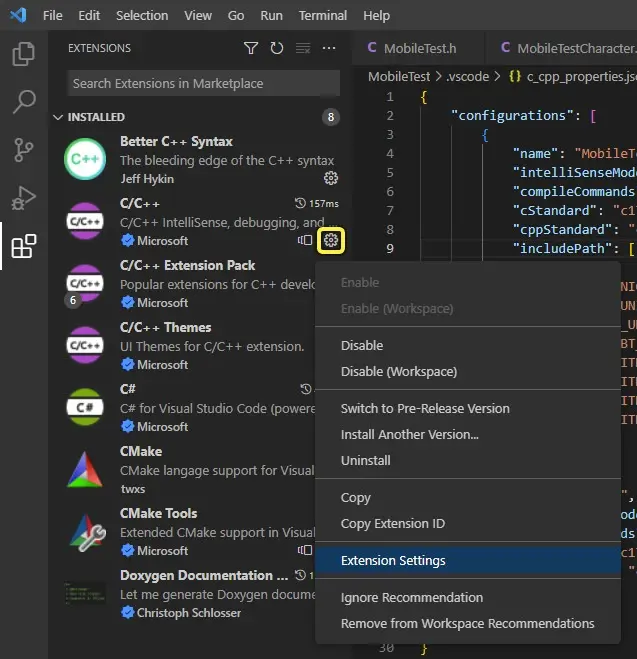The image size is (637, 659).
Task: Click MobileTest in the breadcrumb
Action: tap(399, 76)
